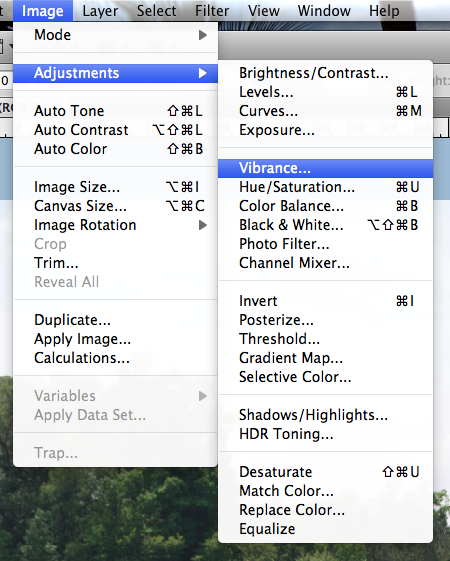Choose Hue/Saturation from Adjustments submenu
Viewport: 450px width, 561px height.
(325, 187)
